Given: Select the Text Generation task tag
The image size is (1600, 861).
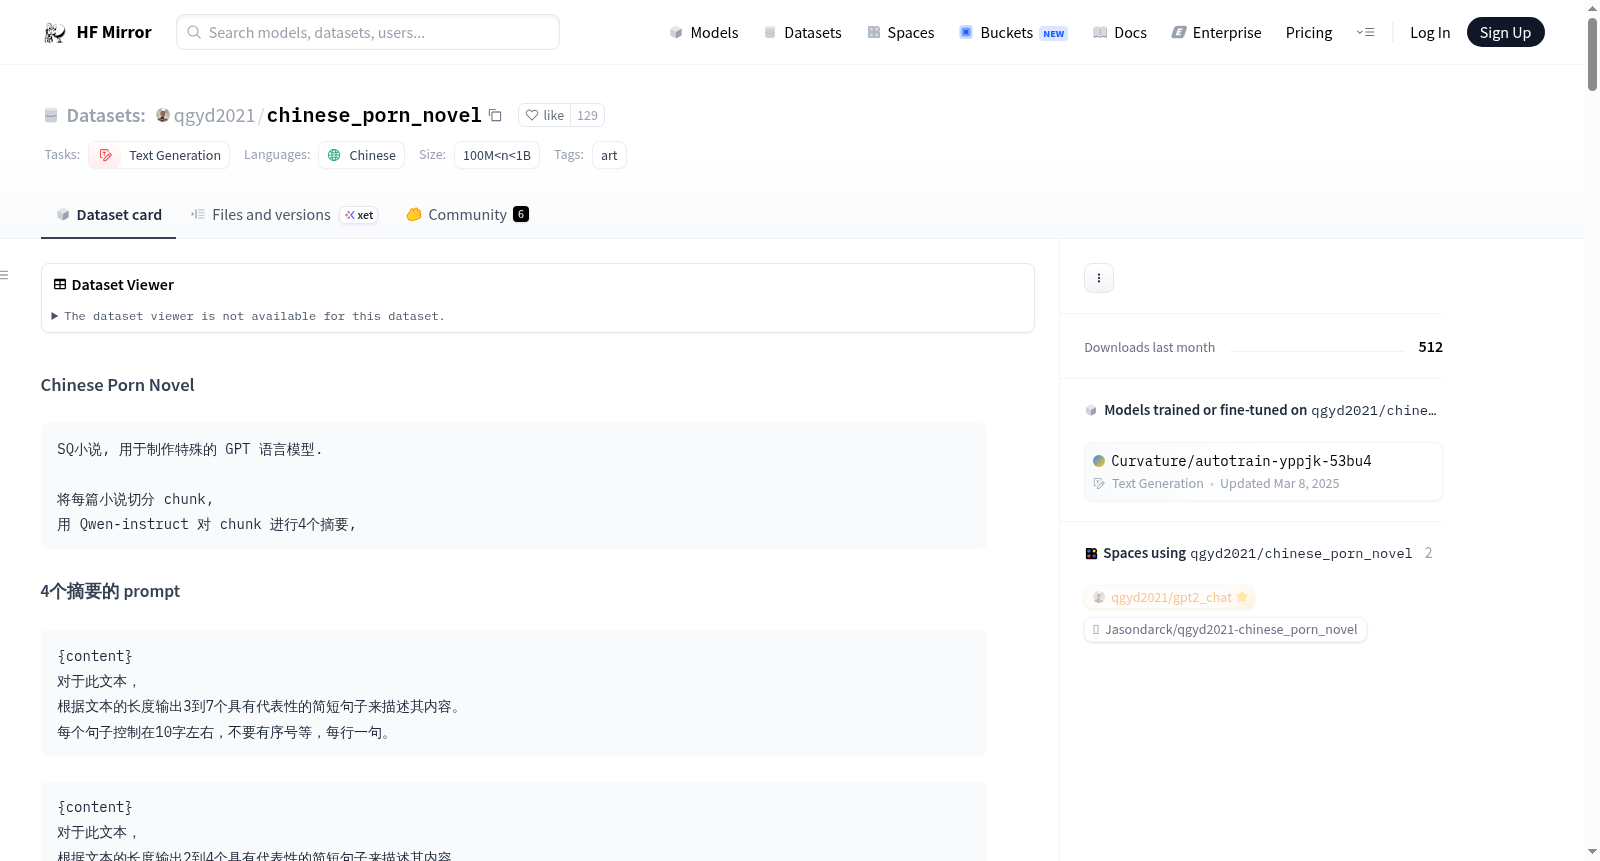Looking at the screenshot, I should click(159, 155).
